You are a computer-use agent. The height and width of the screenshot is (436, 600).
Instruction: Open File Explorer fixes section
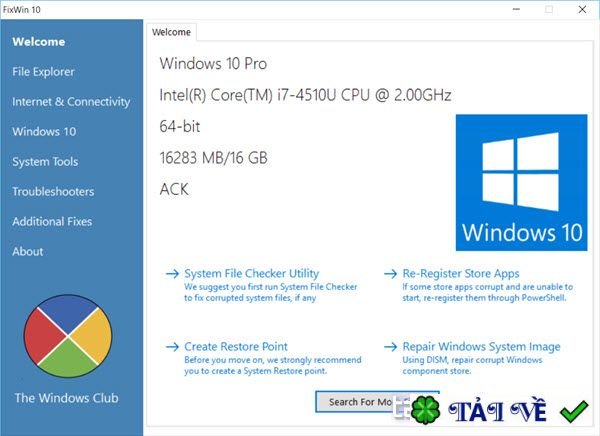point(43,72)
